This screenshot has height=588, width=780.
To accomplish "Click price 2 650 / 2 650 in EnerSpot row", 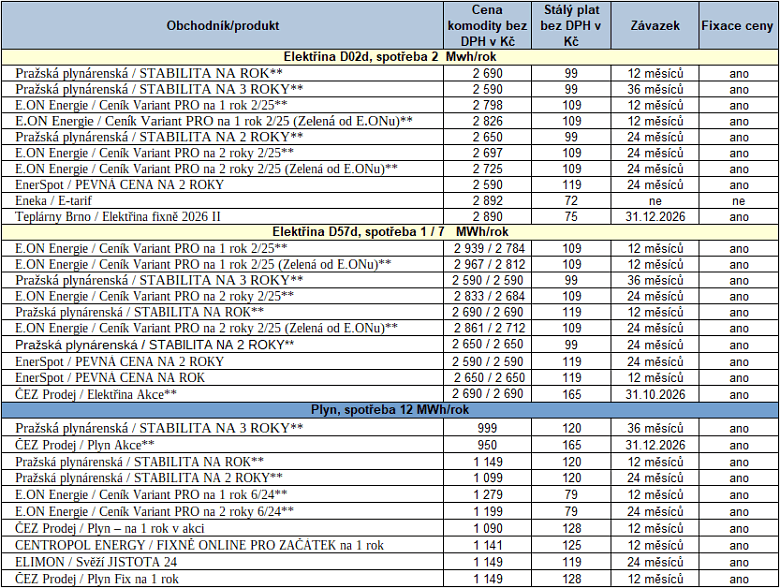I will pyautogui.click(x=489, y=378).
